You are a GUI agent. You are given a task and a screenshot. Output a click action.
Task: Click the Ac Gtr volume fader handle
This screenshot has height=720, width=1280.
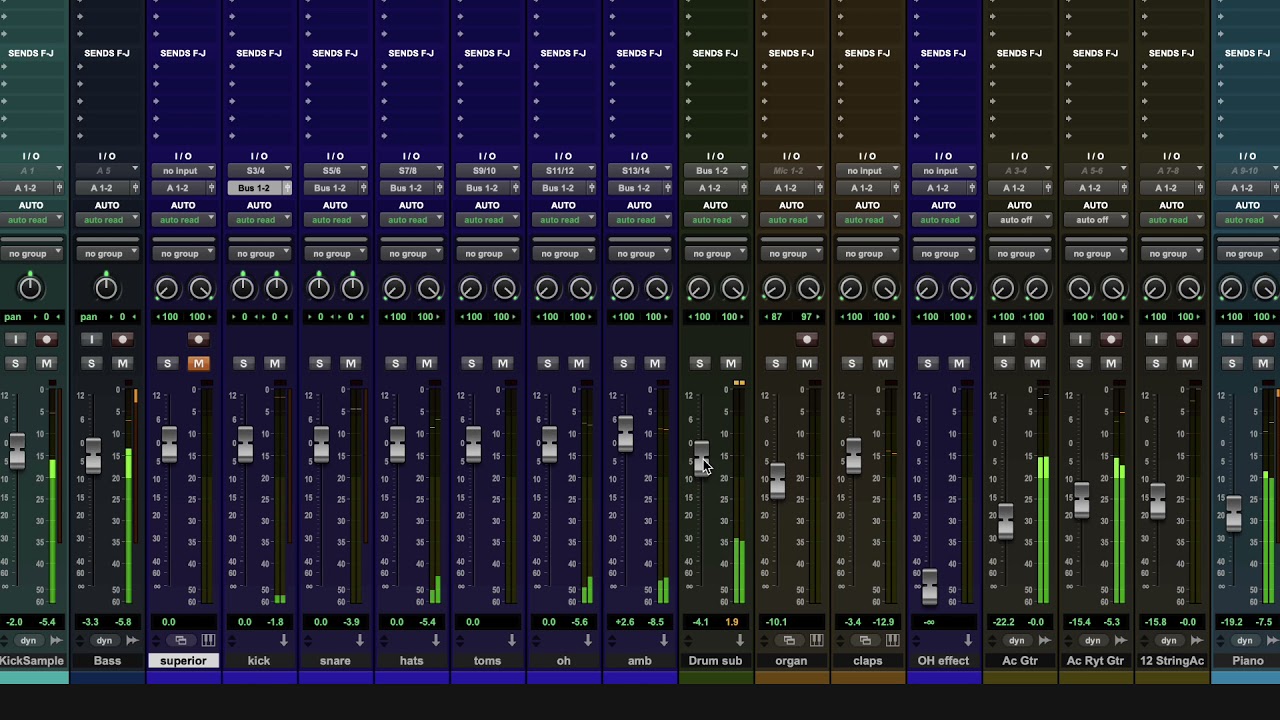(x=1005, y=522)
